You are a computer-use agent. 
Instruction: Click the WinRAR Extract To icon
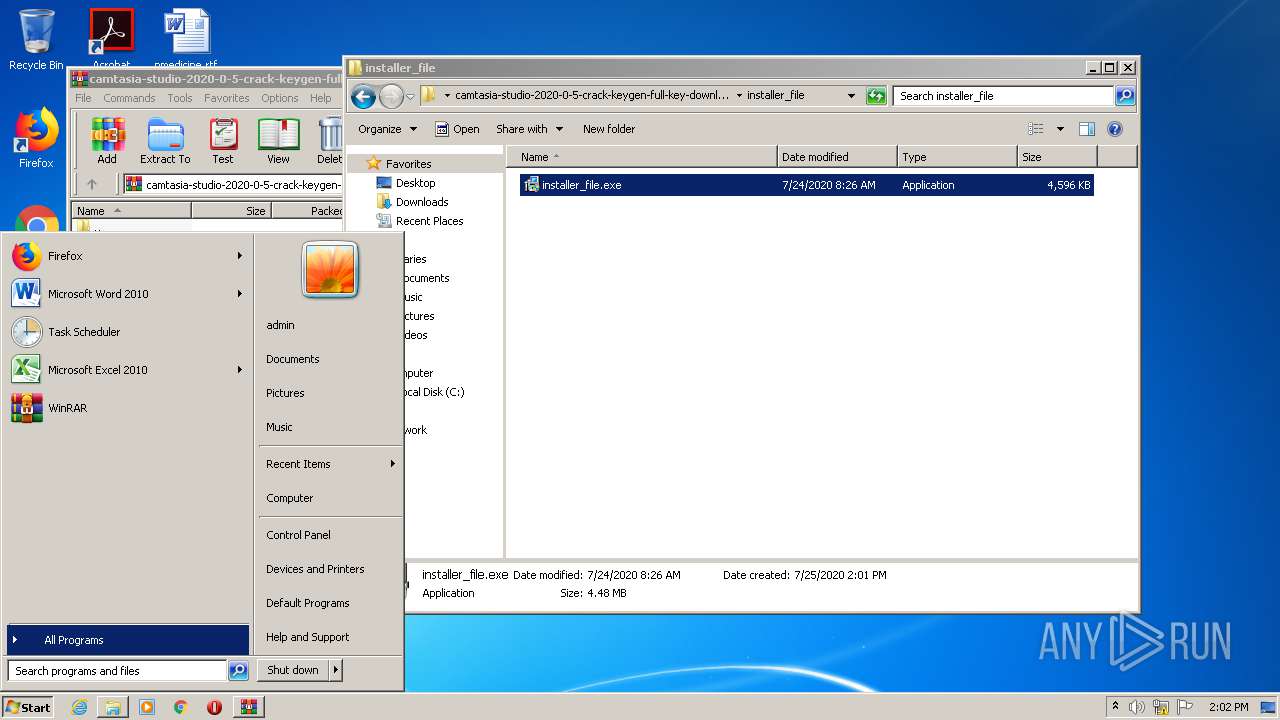coord(165,141)
